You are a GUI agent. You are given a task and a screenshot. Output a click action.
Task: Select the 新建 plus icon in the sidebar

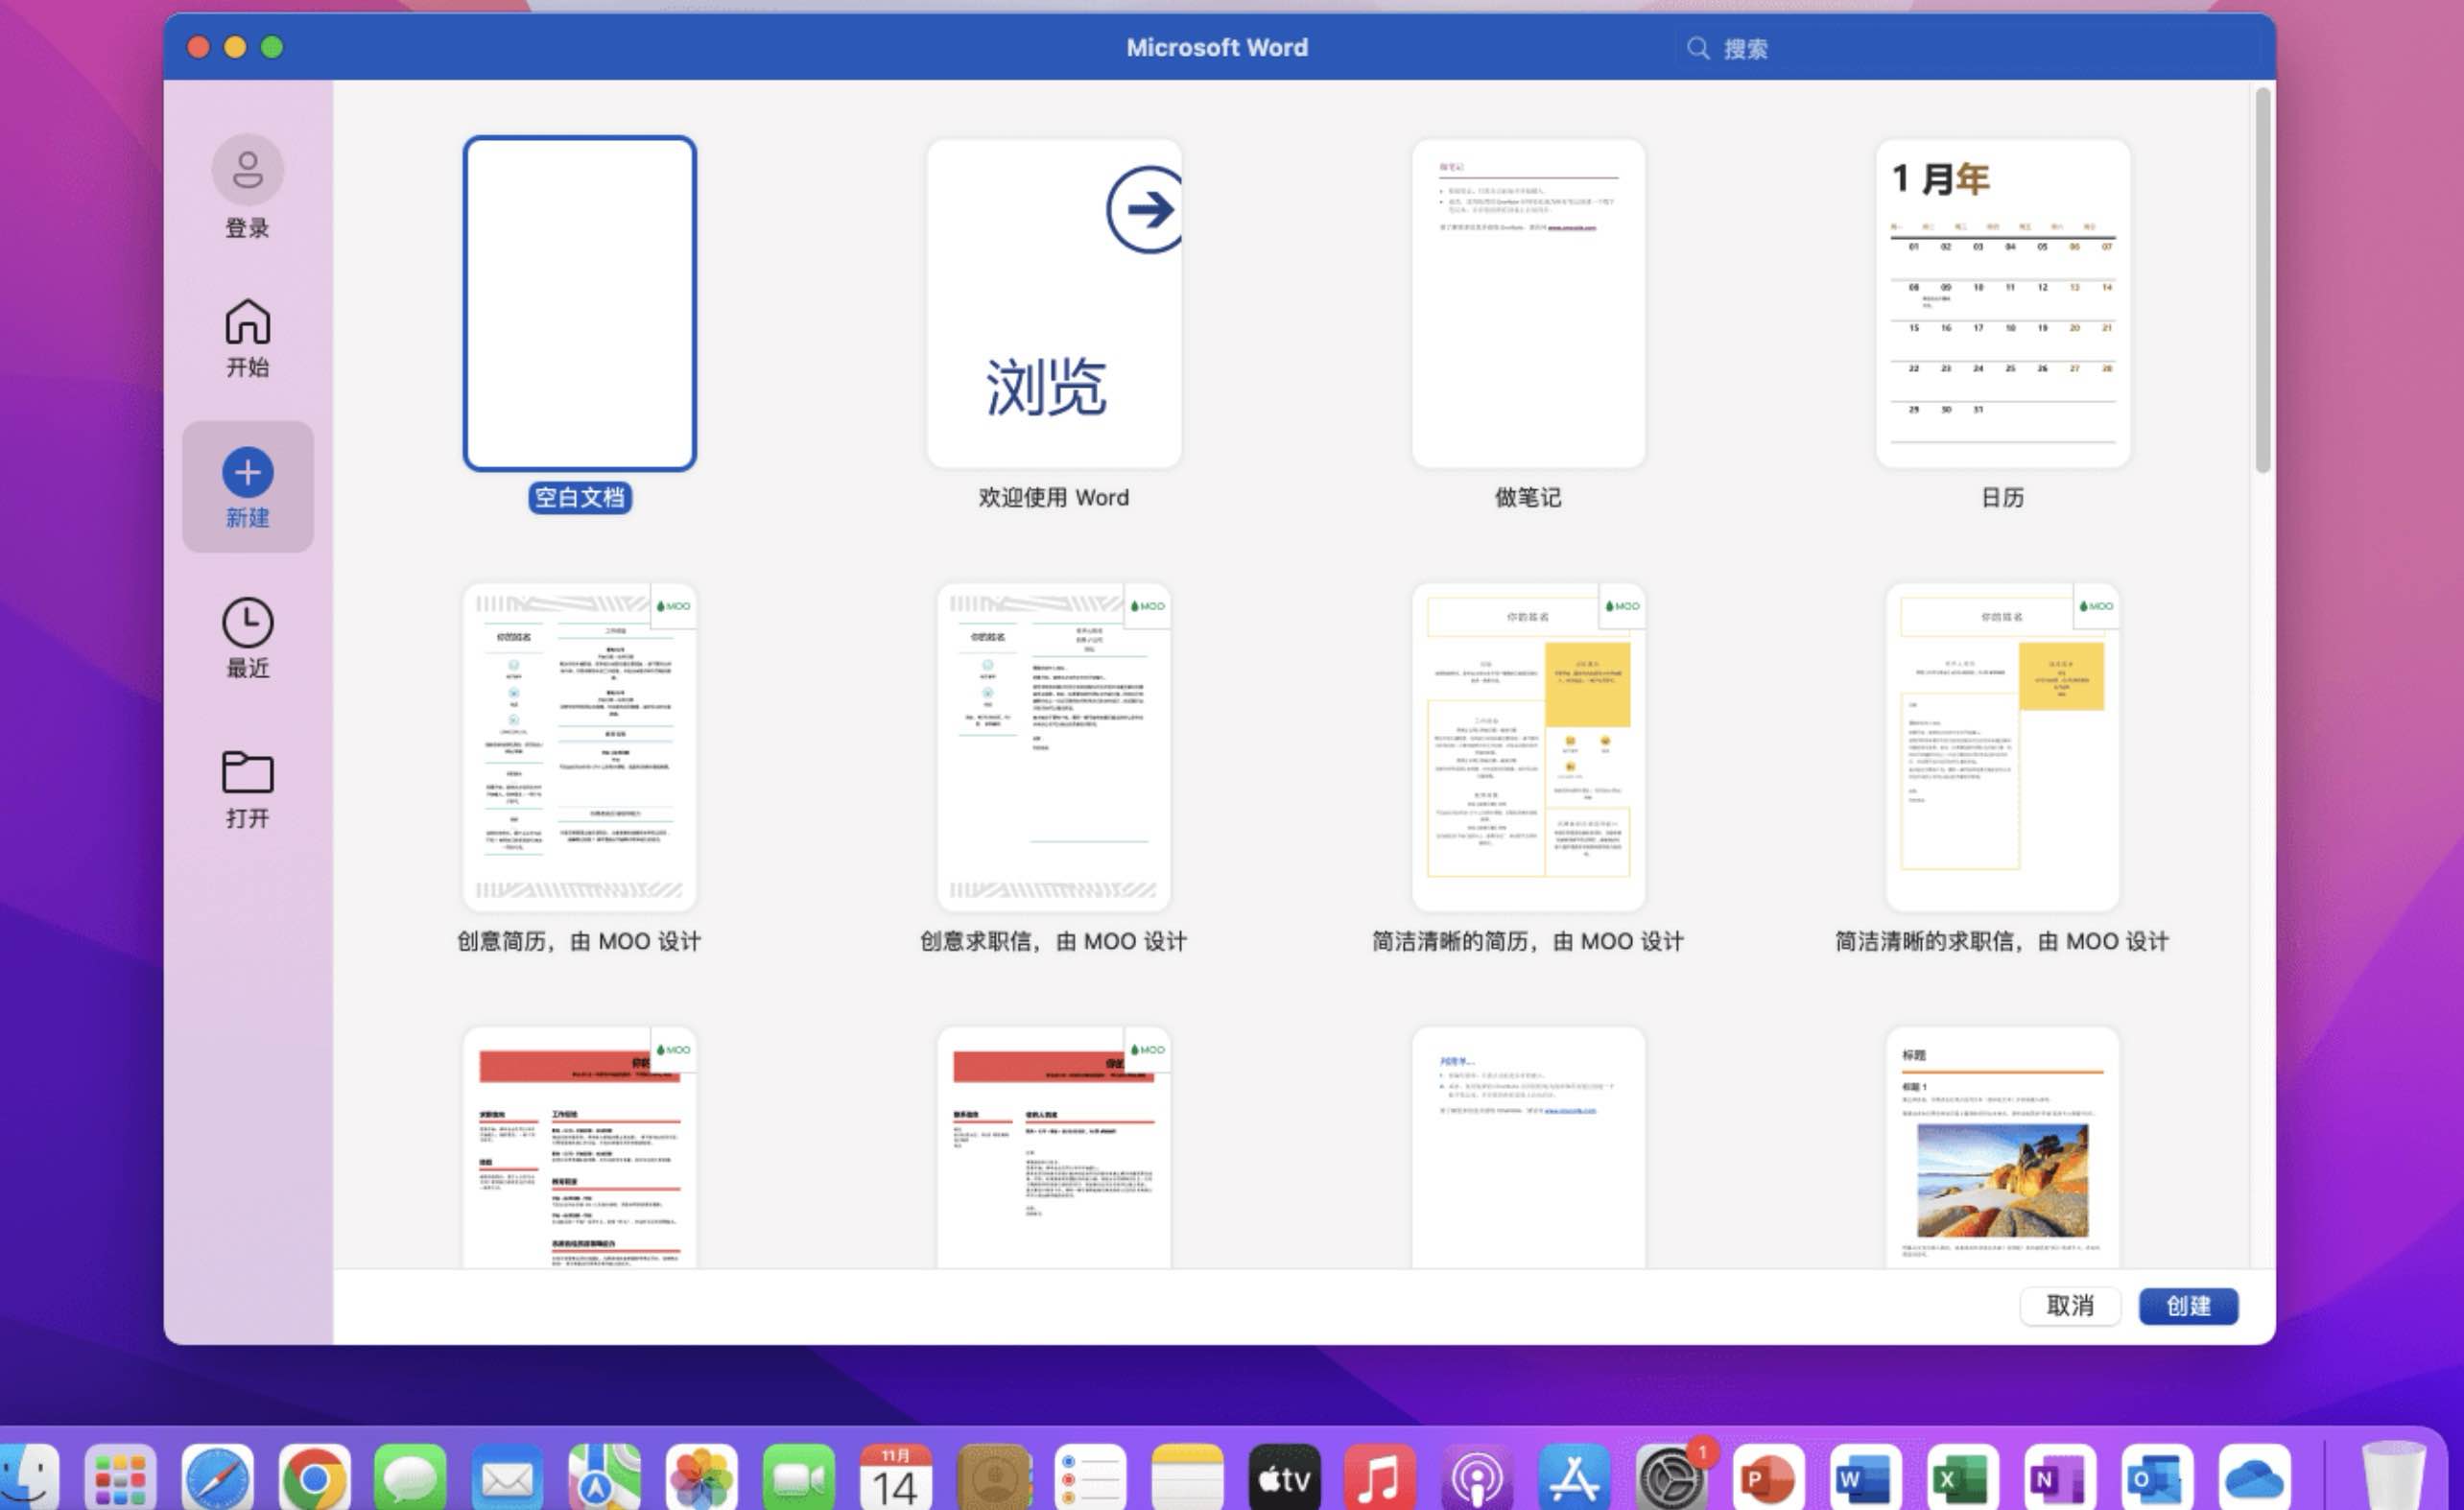247,472
